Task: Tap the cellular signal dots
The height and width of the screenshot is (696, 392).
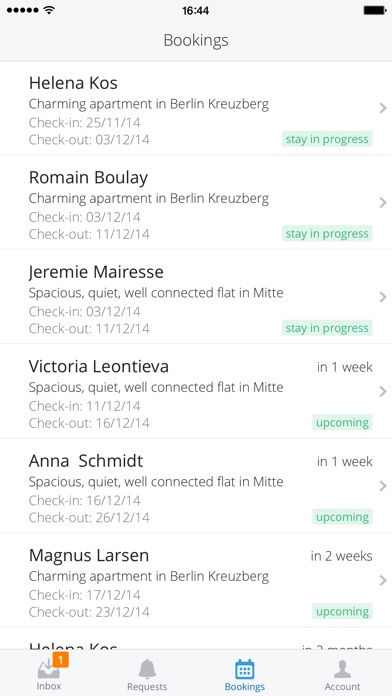Action: pos(23,10)
